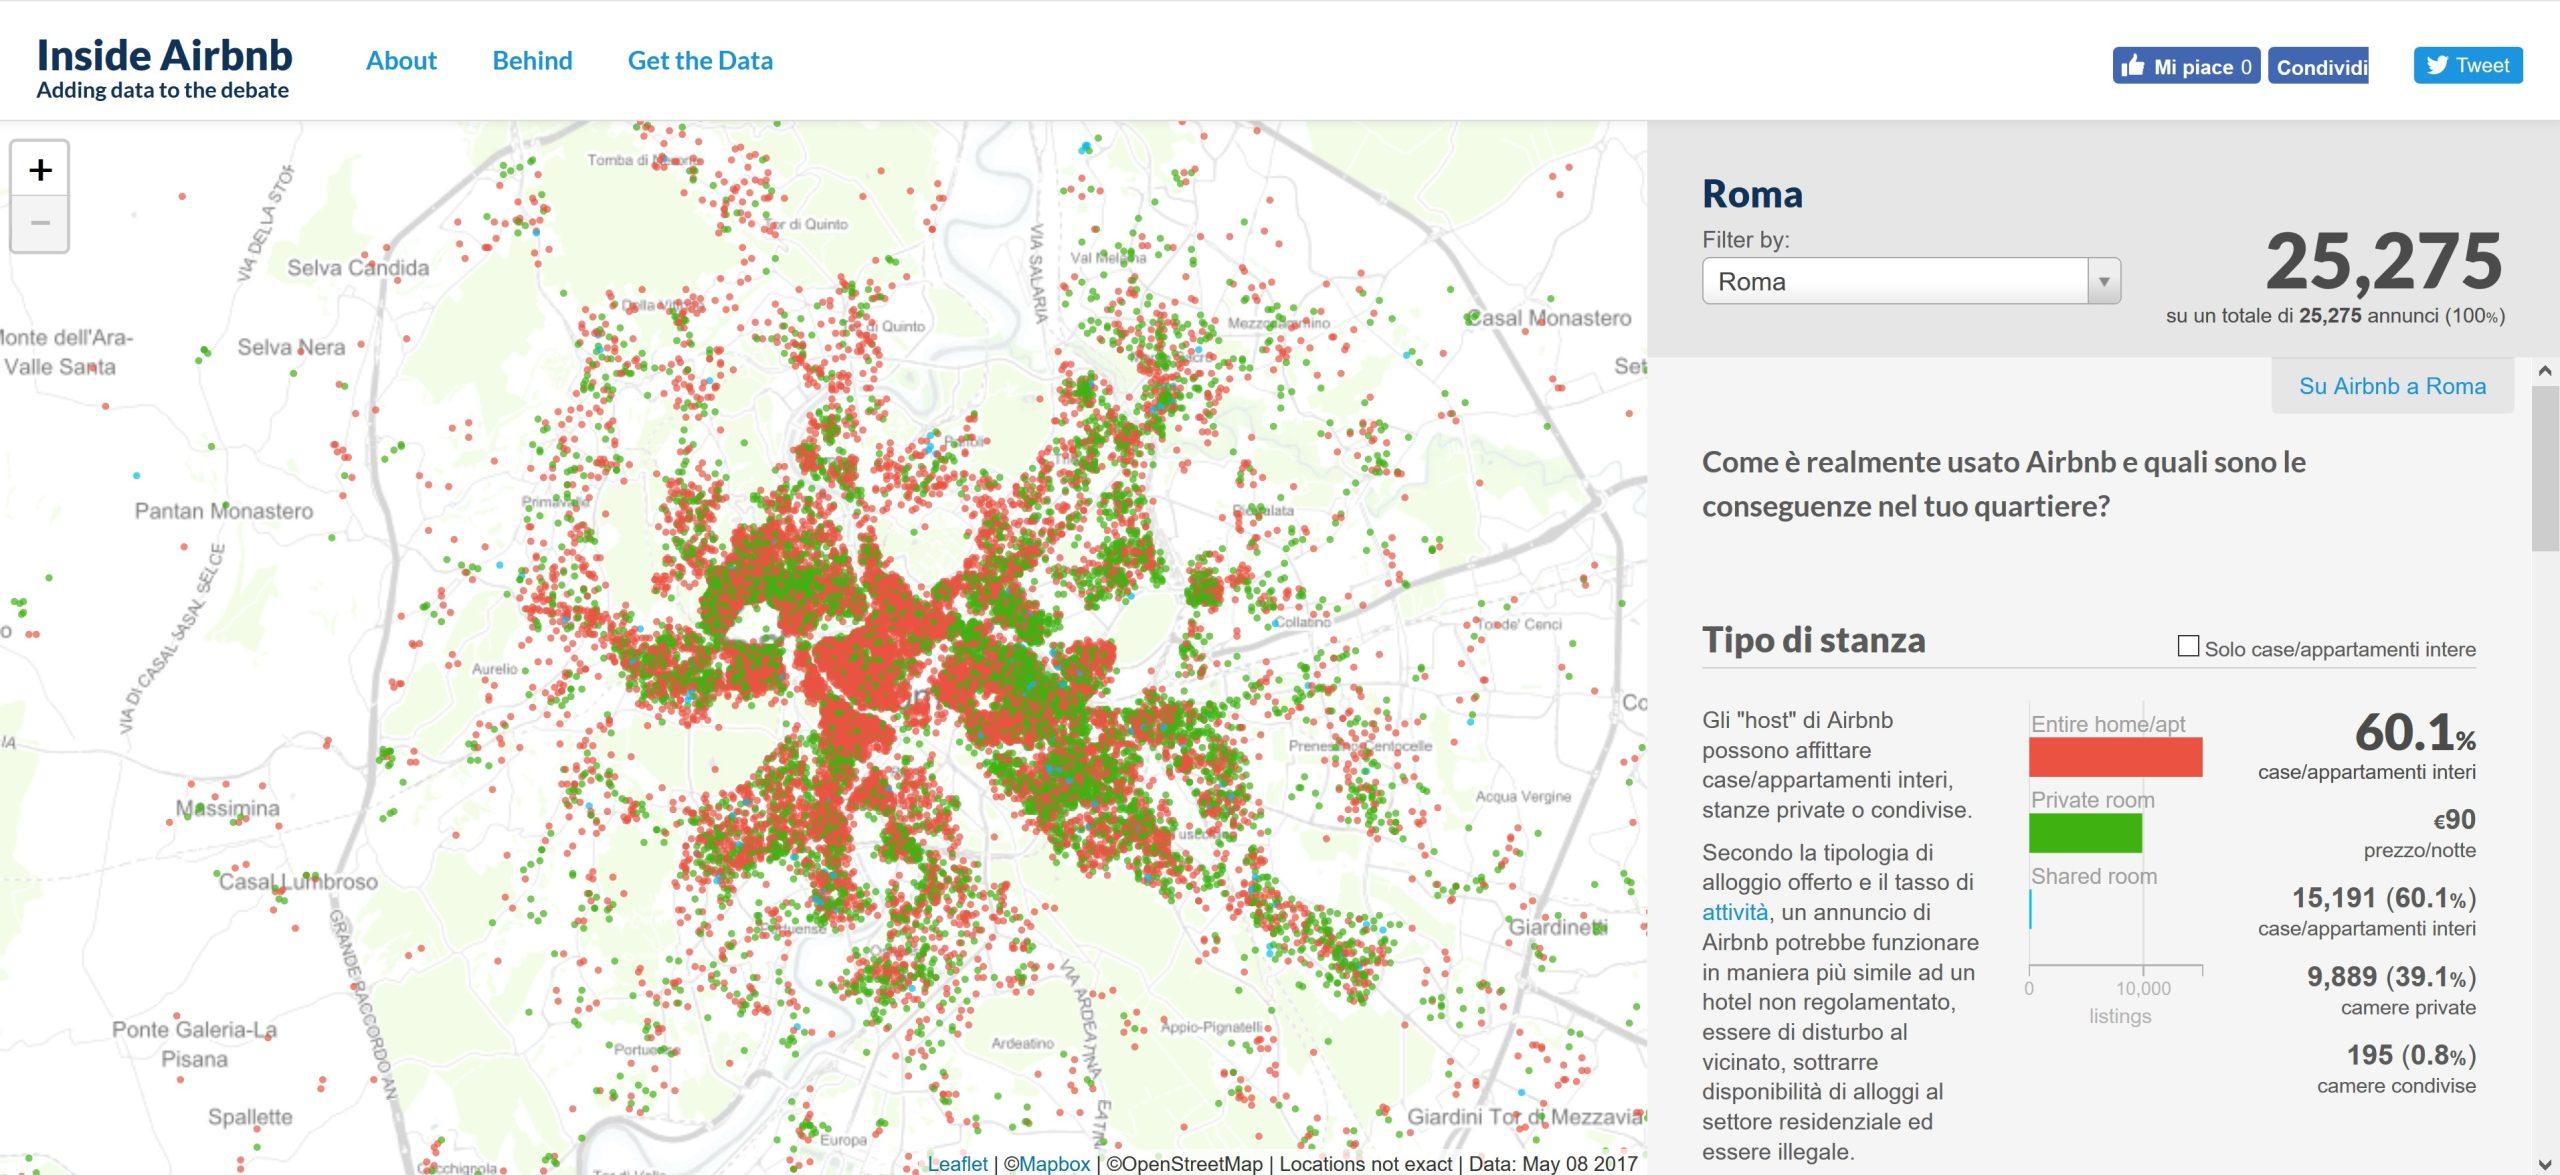The height and width of the screenshot is (1175, 2560).
Task: Open the attività link
Action: pyautogui.click(x=1735, y=912)
